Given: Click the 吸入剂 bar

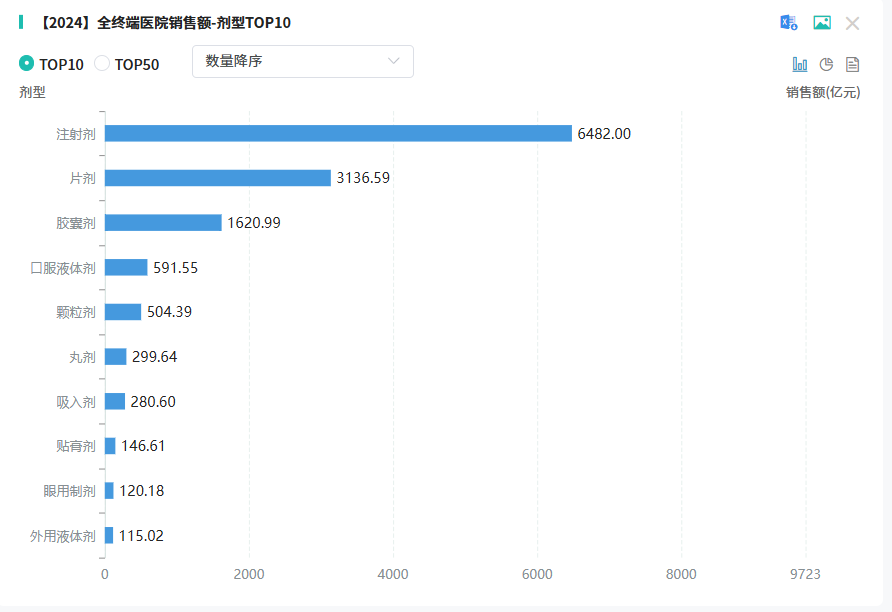Looking at the screenshot, I should 115,401.
